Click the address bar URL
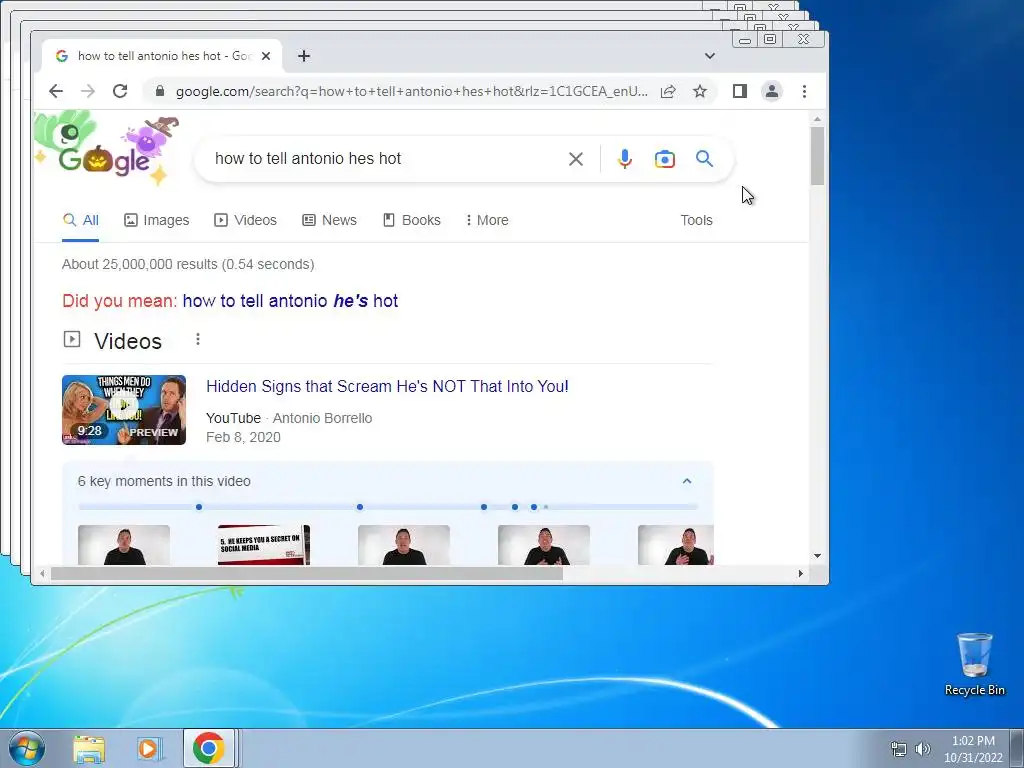The height and width of the screenshot is (768, 1024). (x=411, y=91)
